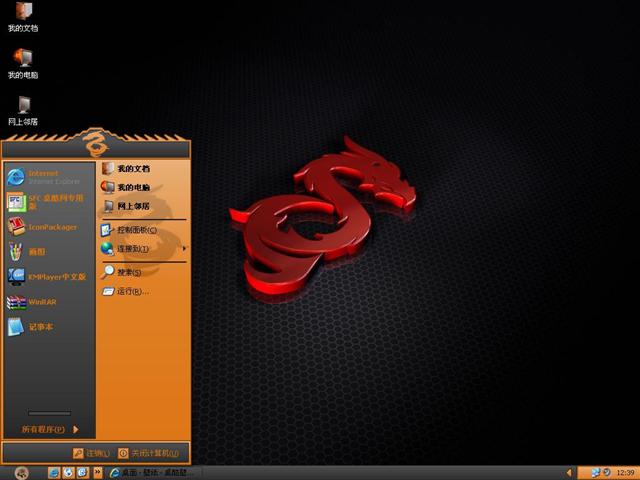Expand 连接到 submenu arrow
This screenshot has height=480, width=640.
point(184,248)
